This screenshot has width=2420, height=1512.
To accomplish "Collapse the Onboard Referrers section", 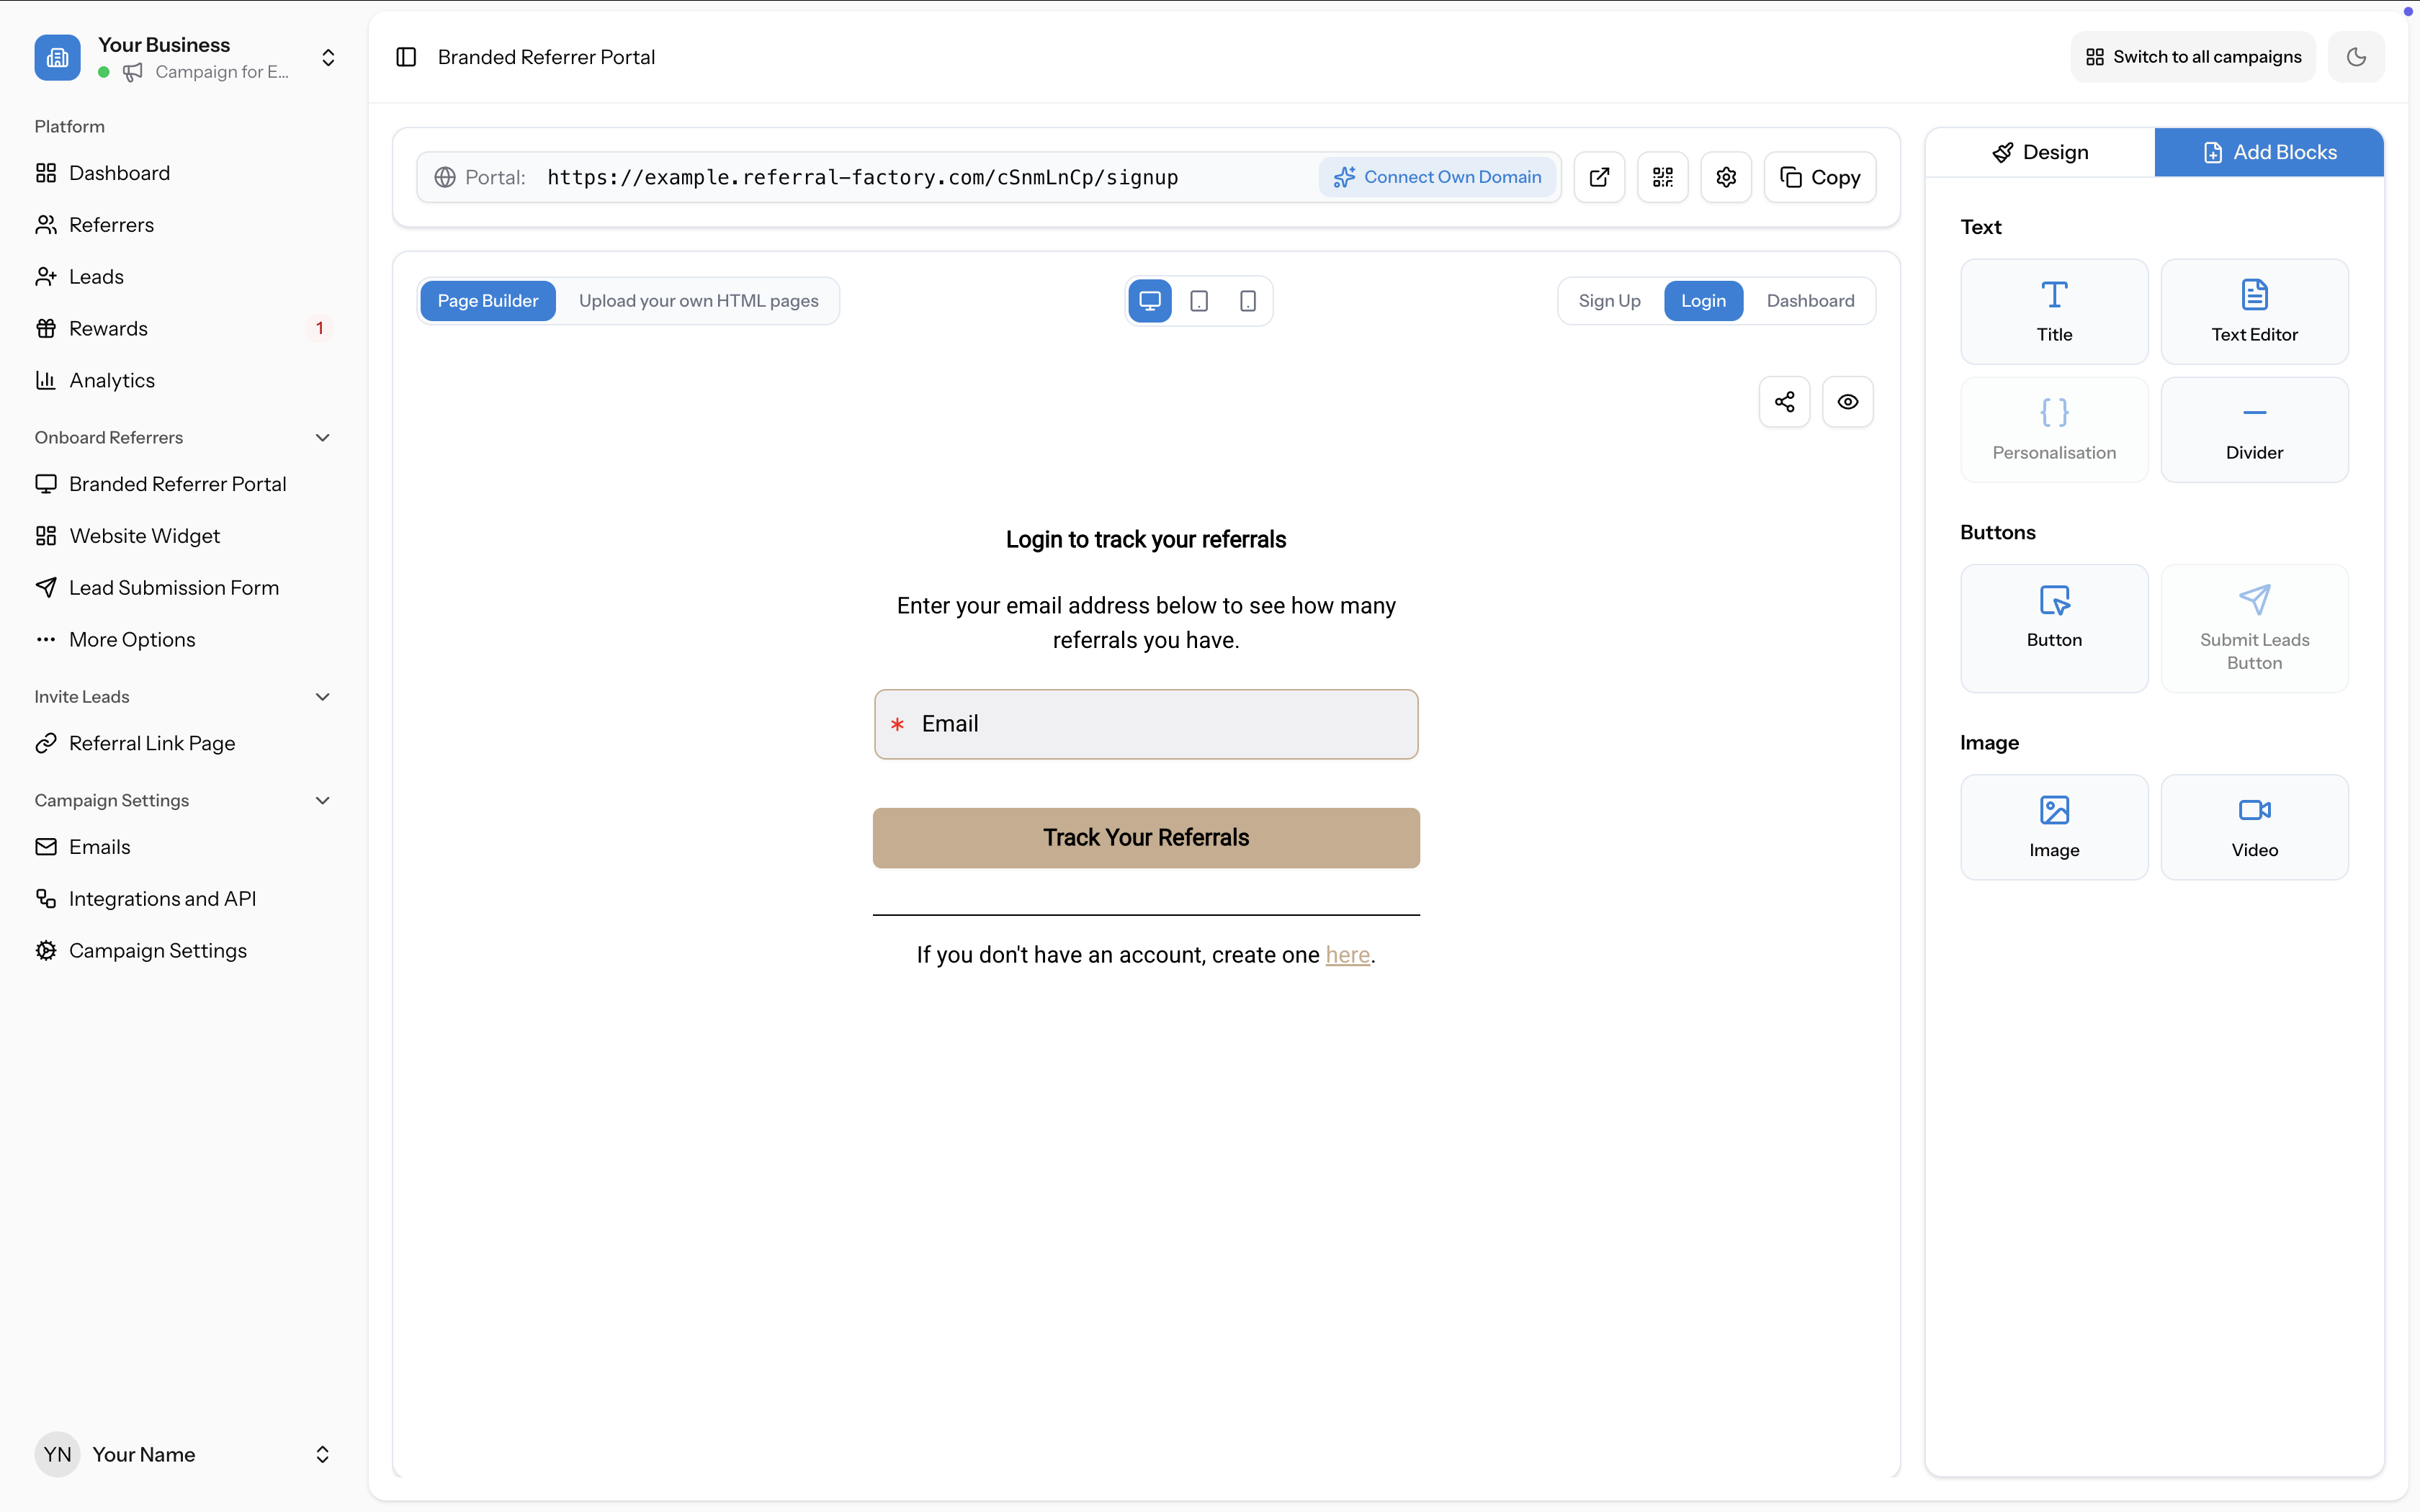I will (x=322, y=437).
